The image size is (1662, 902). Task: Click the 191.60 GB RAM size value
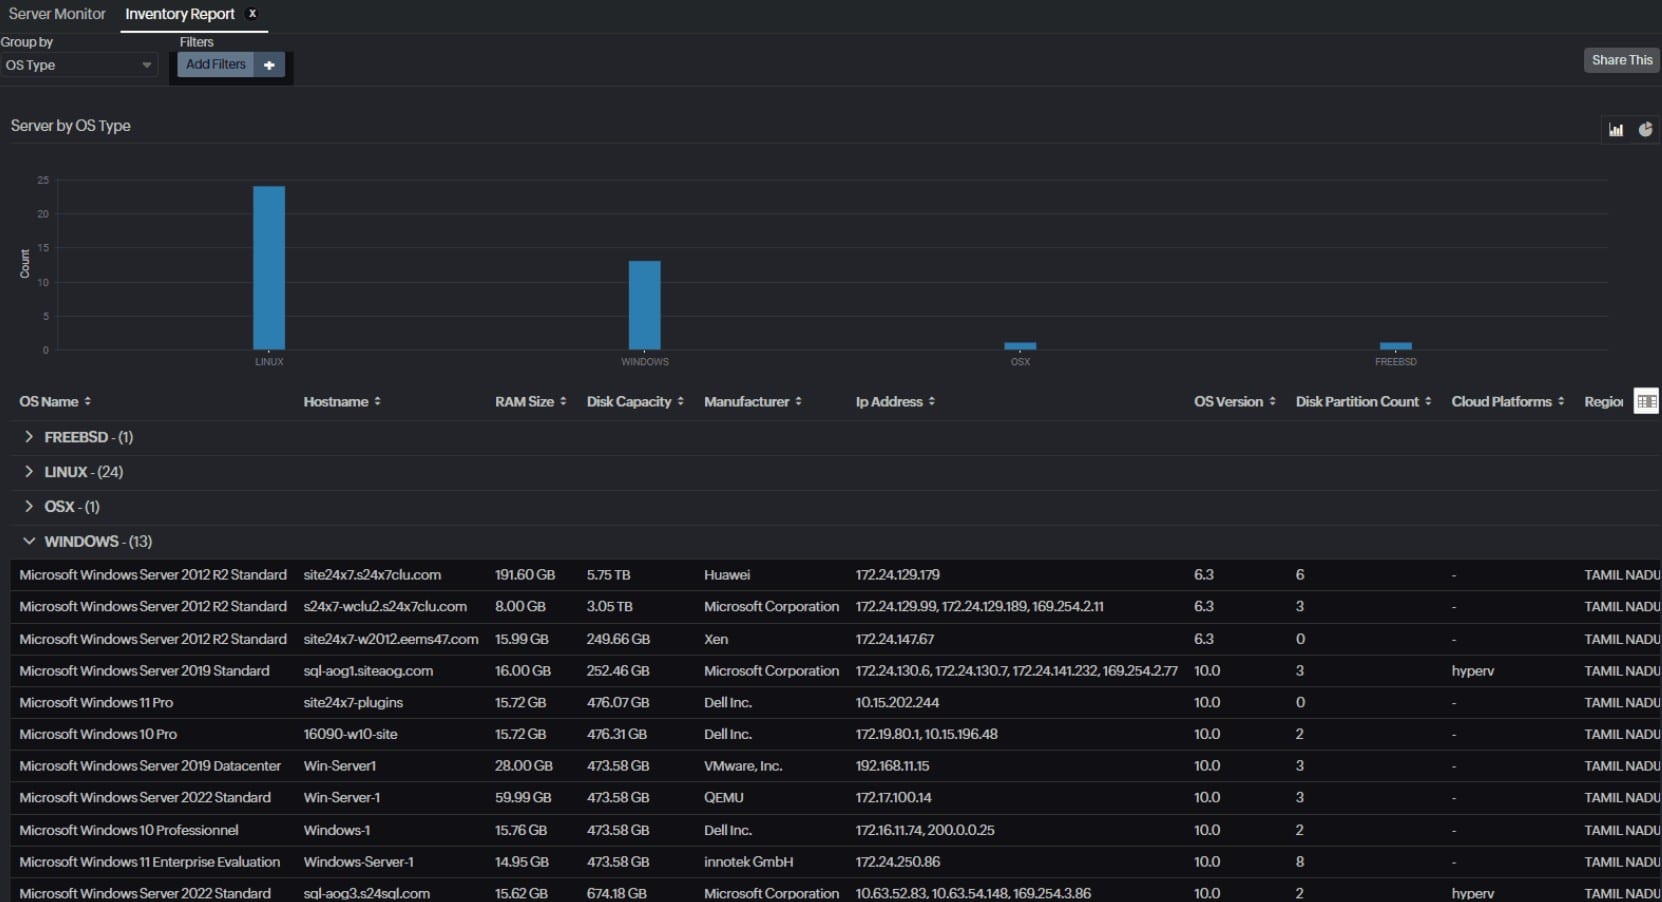525,575
